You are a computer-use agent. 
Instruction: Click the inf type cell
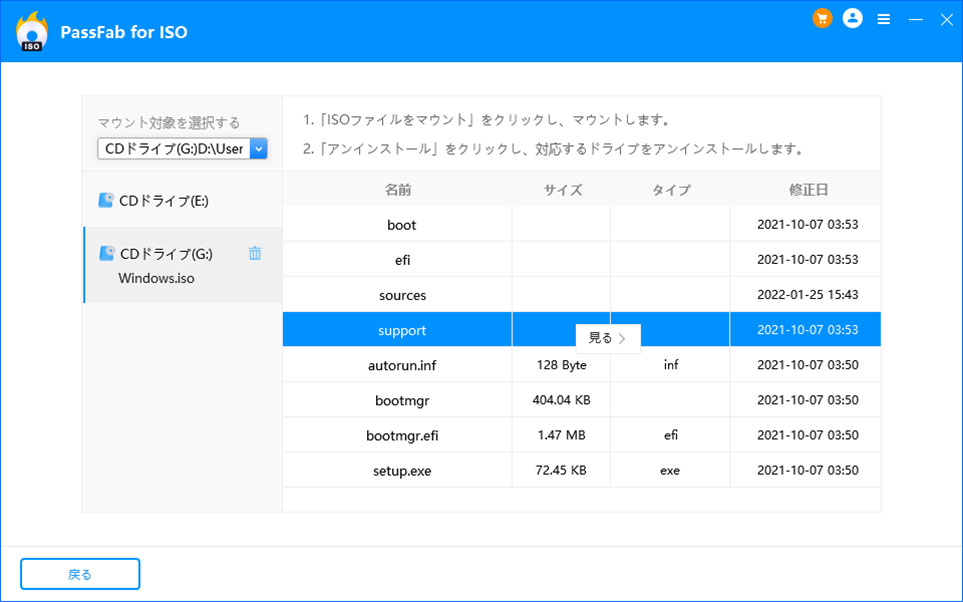670,365
